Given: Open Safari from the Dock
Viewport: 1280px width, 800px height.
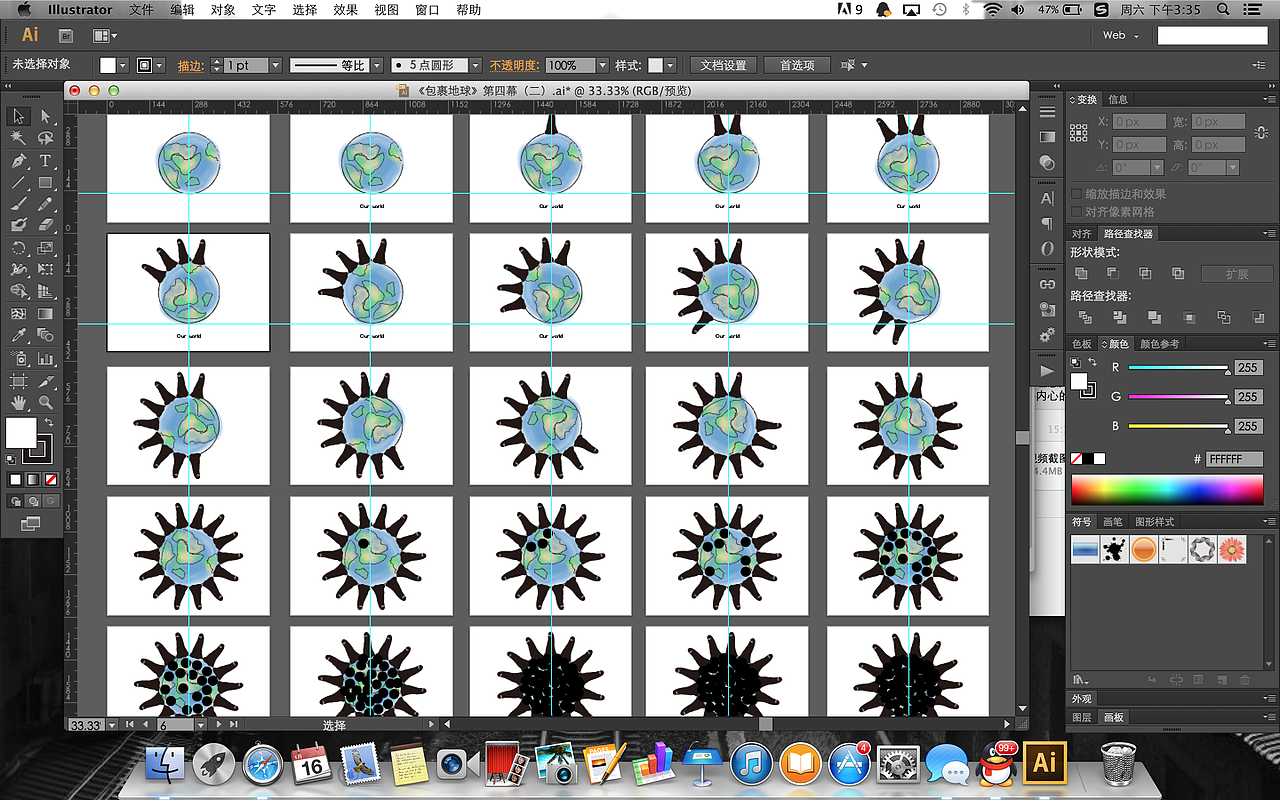Looking at the screenshot, I should pyautogui.click(x=262, y=765).
